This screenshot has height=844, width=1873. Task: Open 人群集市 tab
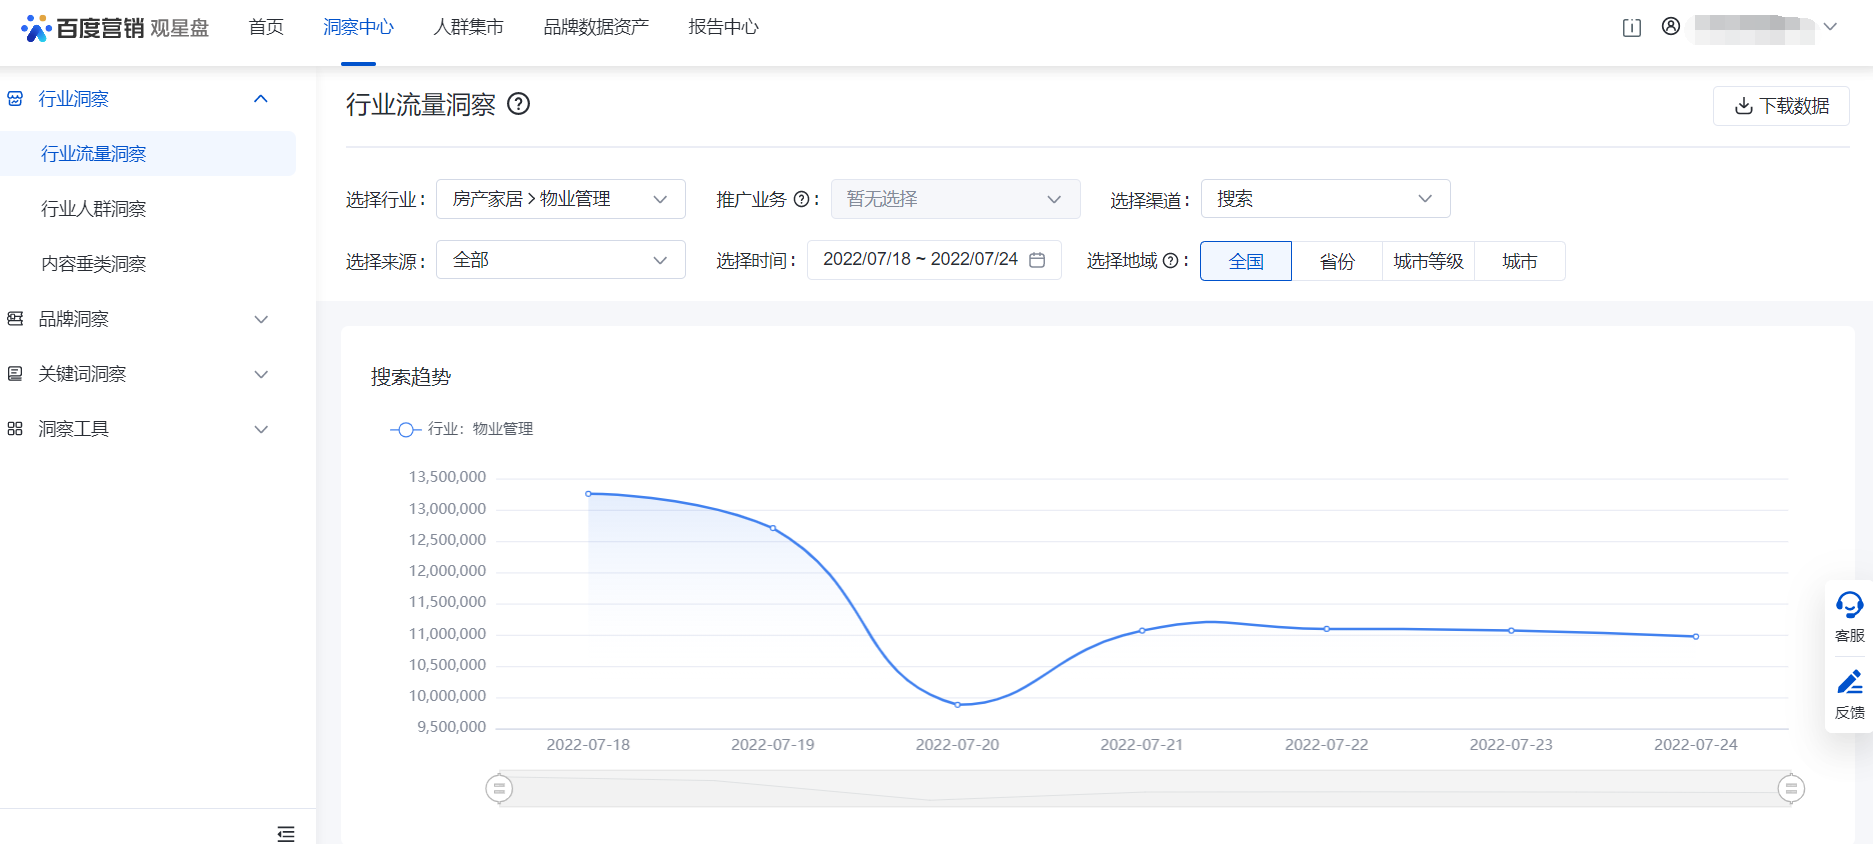click(x=468, y=27)
